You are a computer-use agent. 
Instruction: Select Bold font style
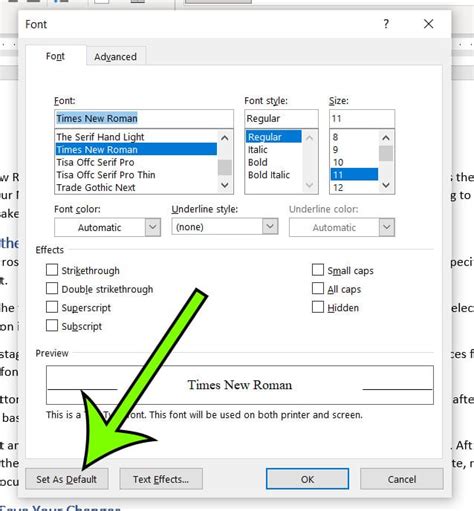click(274, 162)
